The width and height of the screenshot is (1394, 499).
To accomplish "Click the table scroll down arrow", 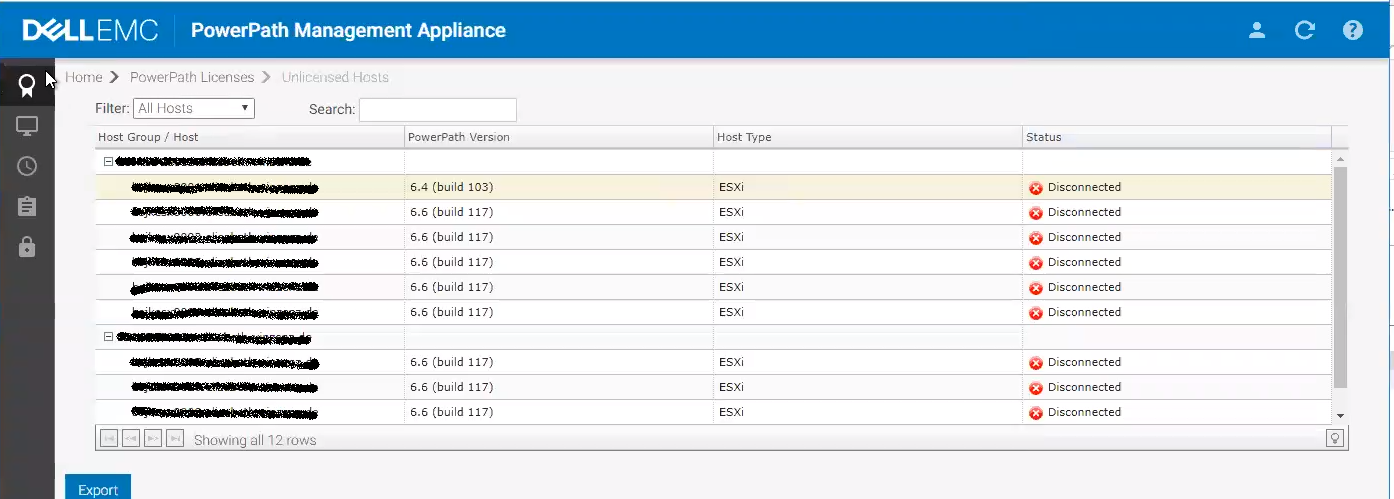I will pos(1340,415).
